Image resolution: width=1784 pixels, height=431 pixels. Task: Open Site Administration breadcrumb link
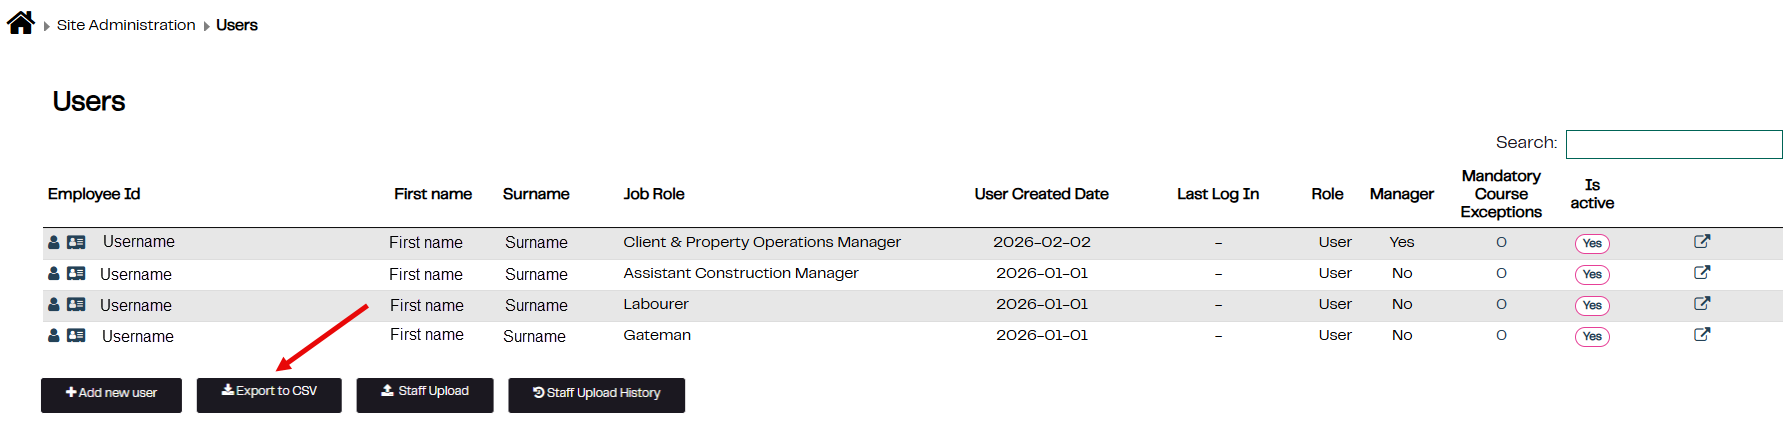pos(126,25)
